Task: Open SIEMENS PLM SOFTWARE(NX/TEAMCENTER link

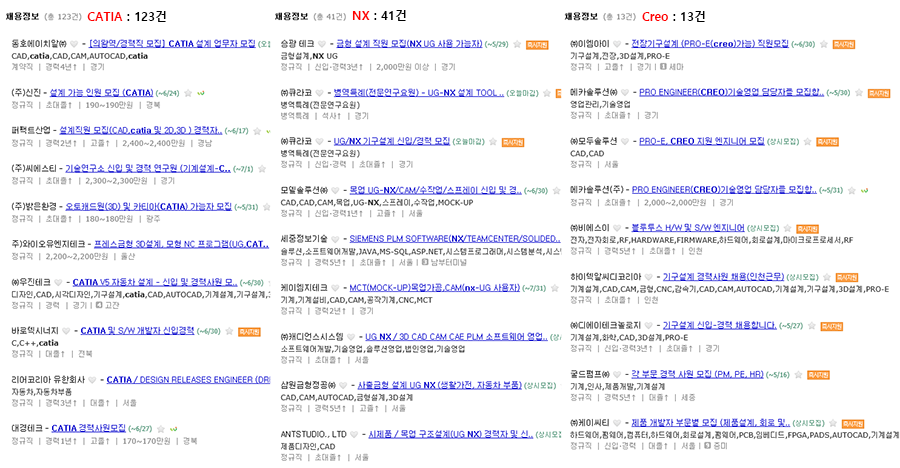Action: point(455,238)
